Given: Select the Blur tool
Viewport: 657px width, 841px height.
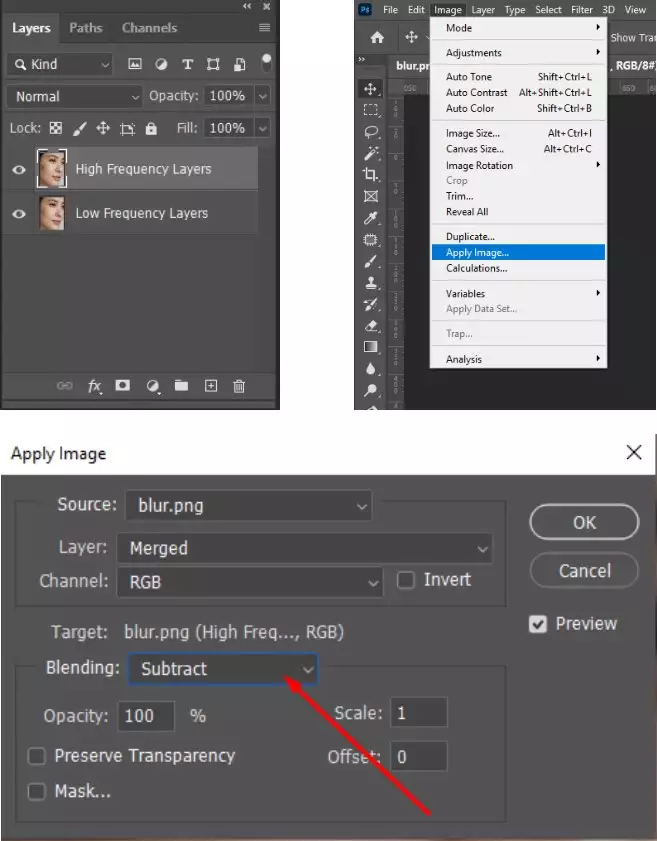Looking at the screenshot, I should tap(371, 369).
